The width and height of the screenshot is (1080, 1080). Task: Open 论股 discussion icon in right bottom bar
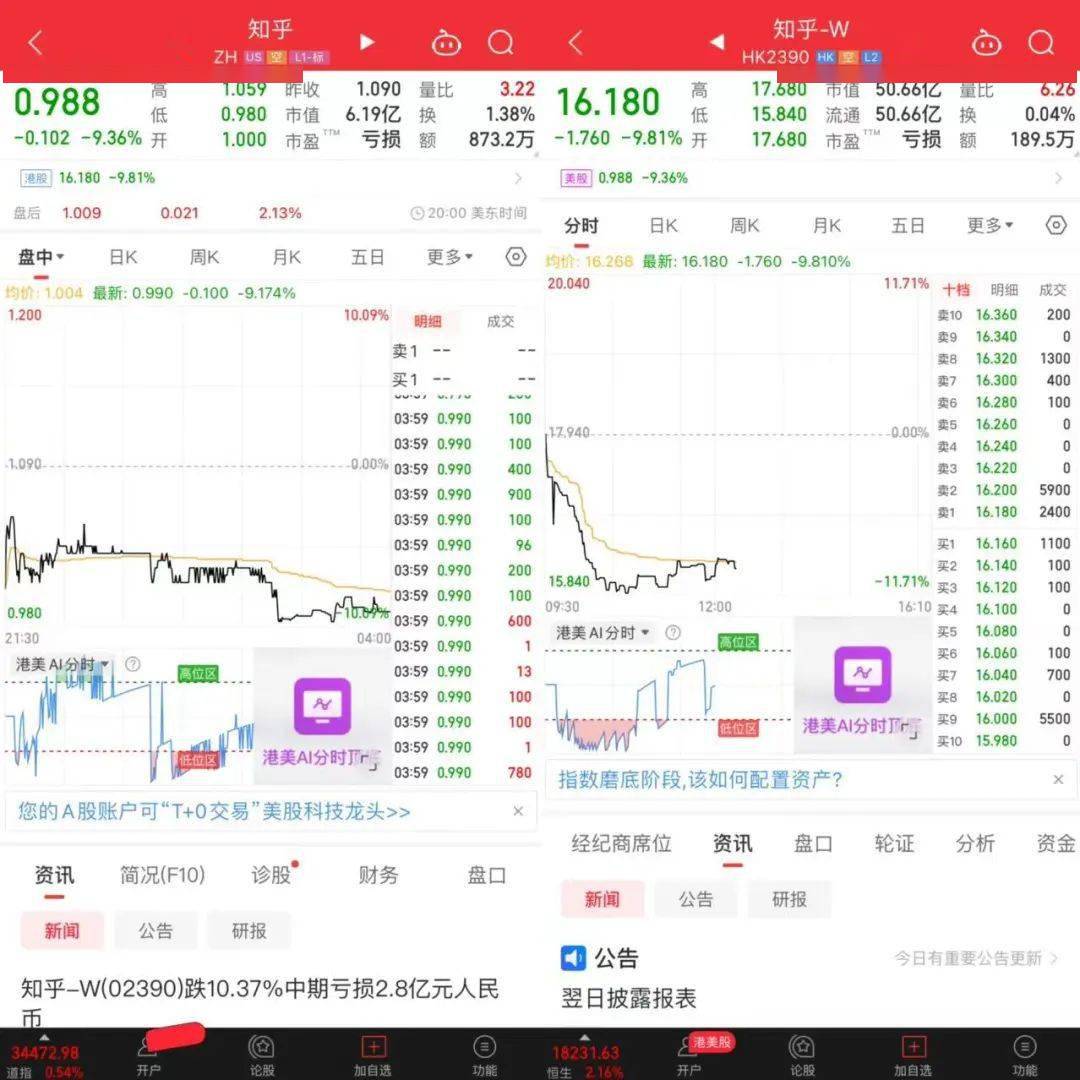point(802,1054)
